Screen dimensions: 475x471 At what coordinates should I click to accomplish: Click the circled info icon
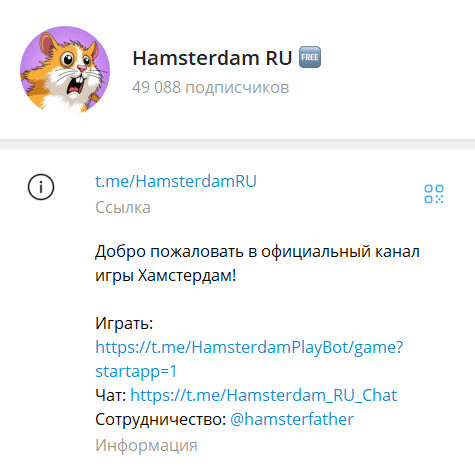(x=41, y=187)
